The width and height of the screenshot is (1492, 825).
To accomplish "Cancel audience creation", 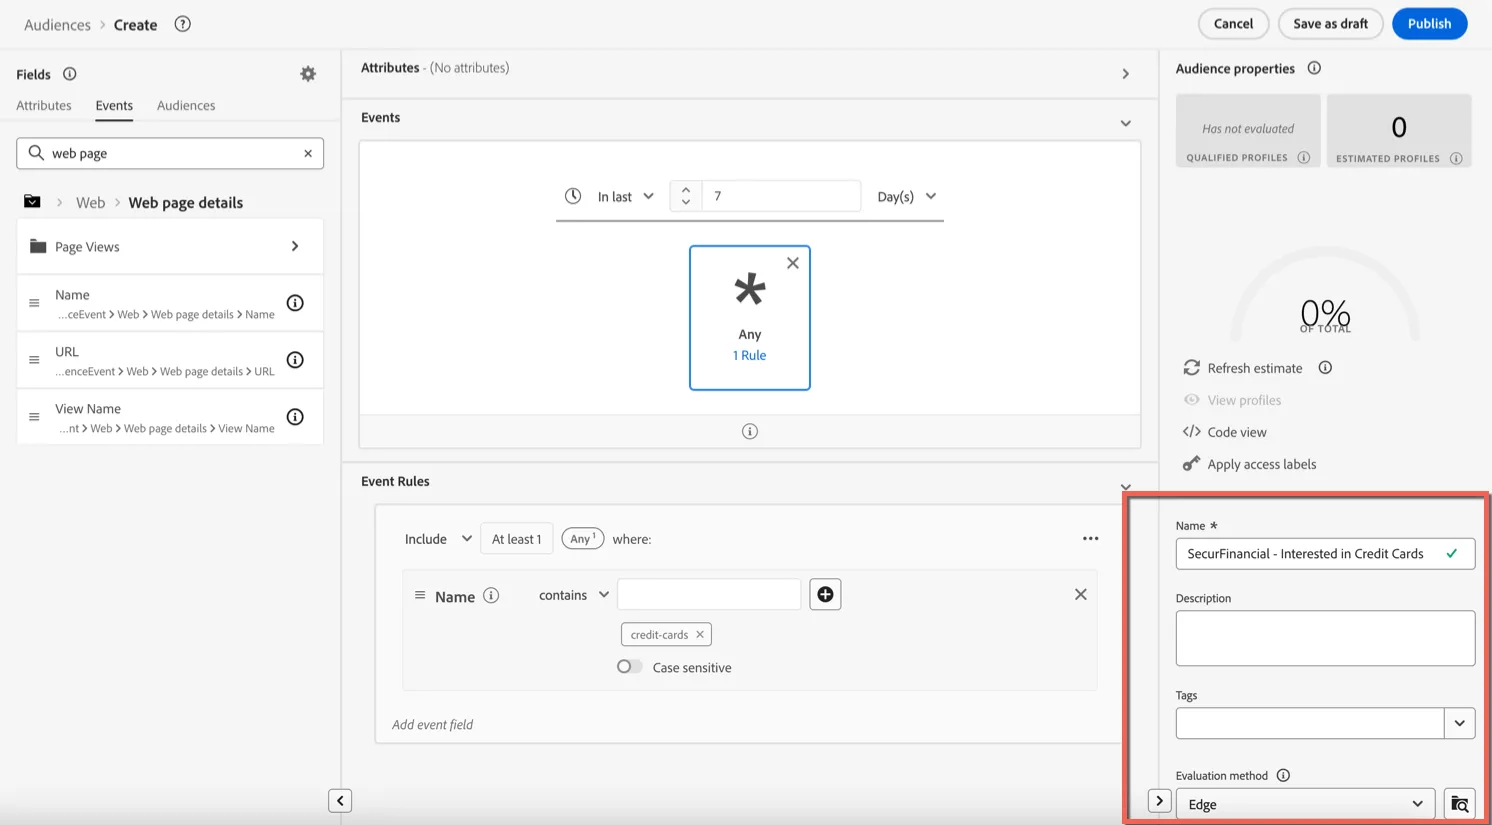I will pyautogui.click(x=1233, y=24).
